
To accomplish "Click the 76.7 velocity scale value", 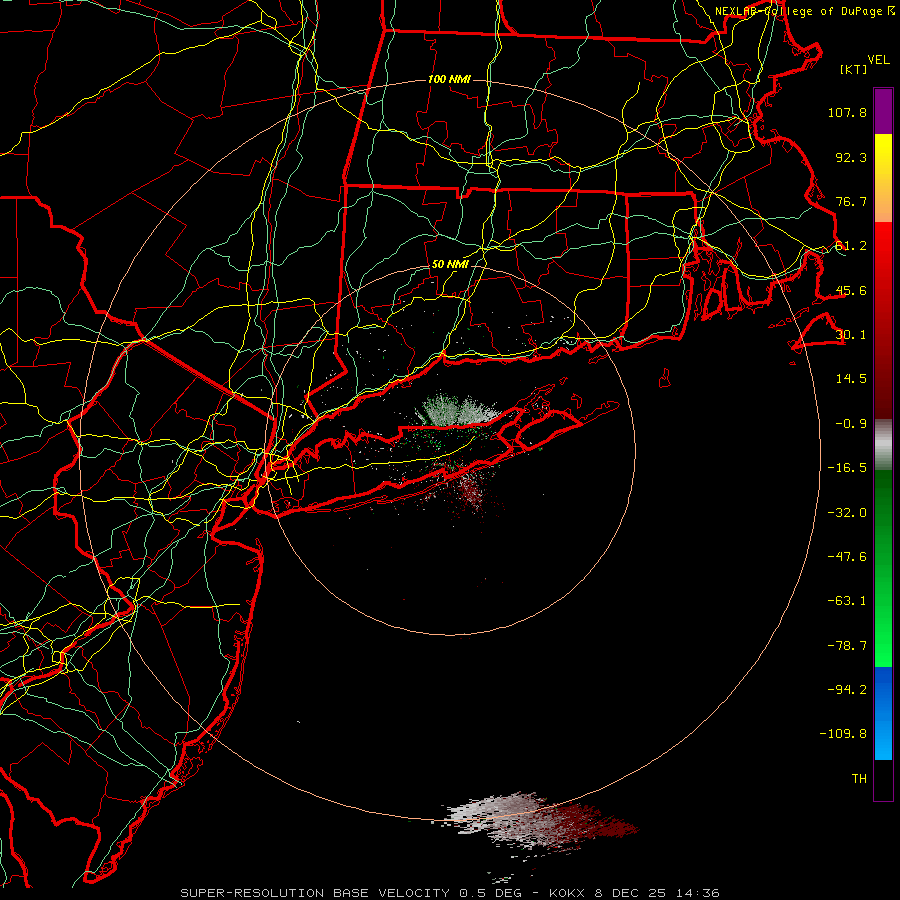I will pyautogui.click(x=851, y=201).
